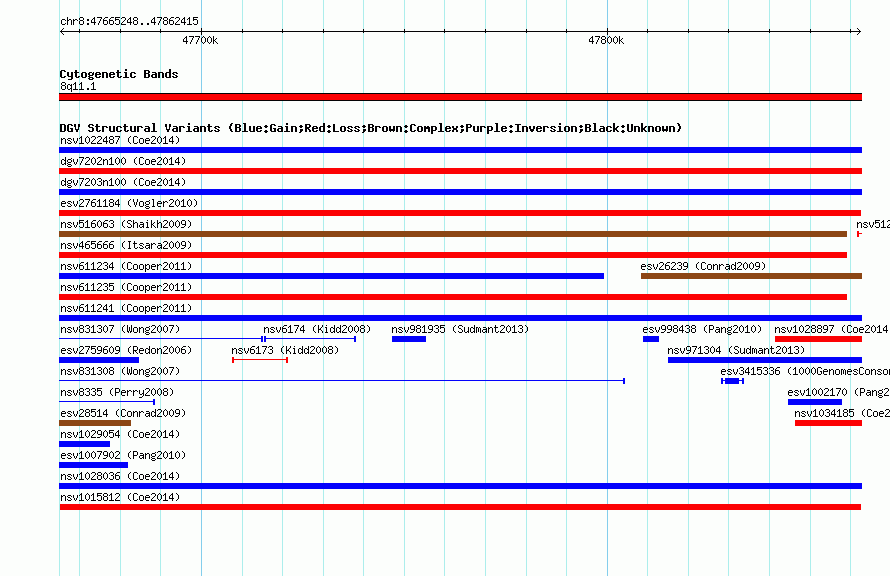Viewport: 890px width, 576px height.
Task: Click the red bar under dgv7202n100
Action: click(x=460, y=171)
